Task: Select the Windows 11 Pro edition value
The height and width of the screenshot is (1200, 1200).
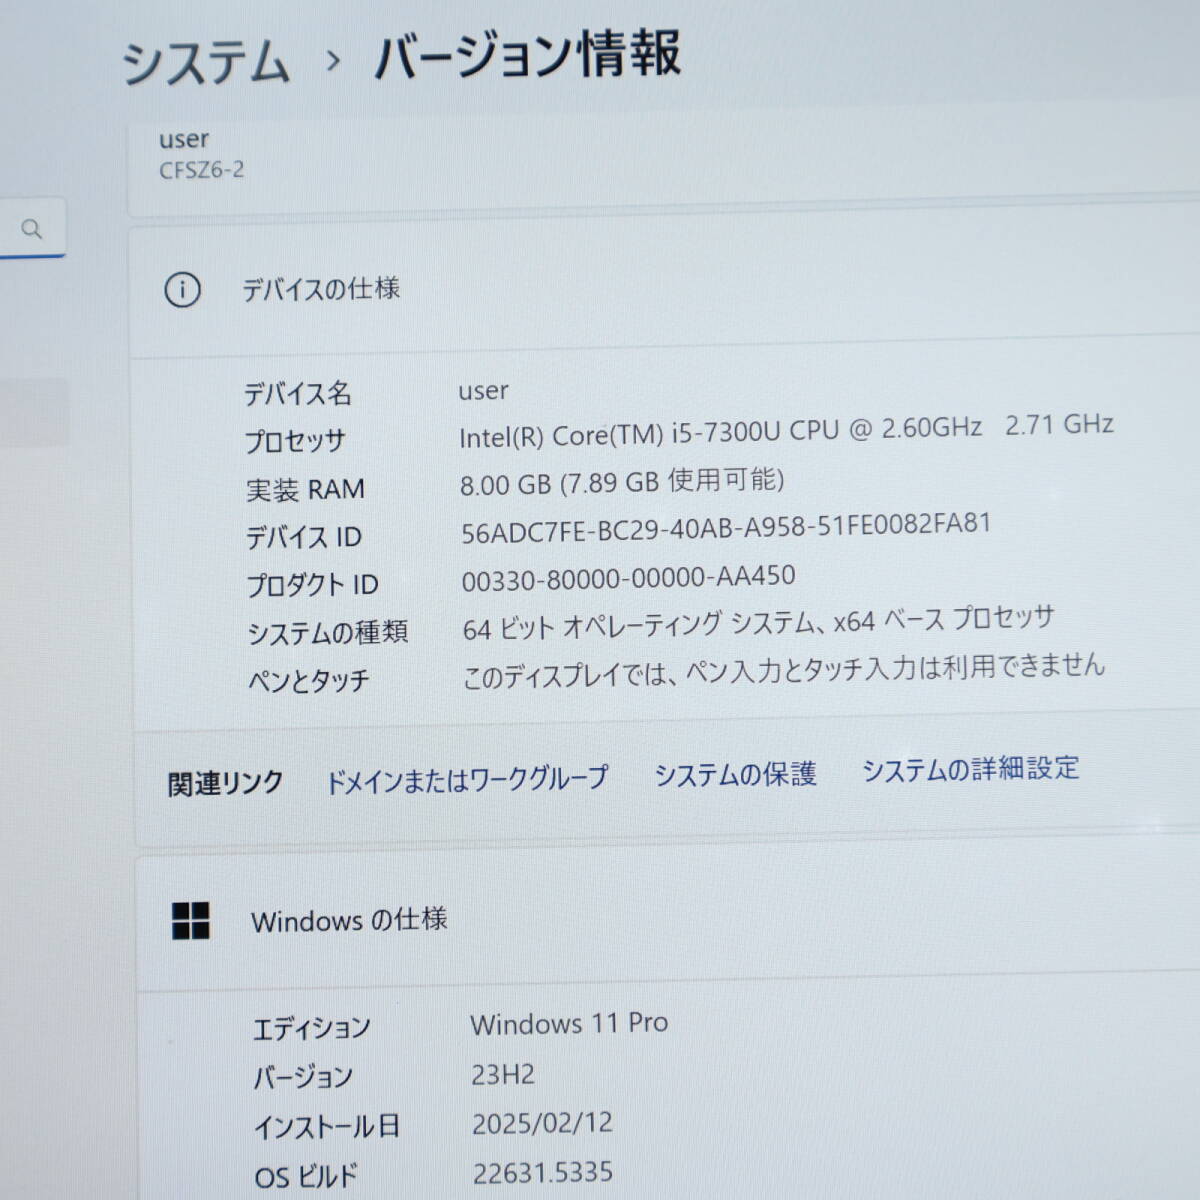Action: tap(569, 1024)
